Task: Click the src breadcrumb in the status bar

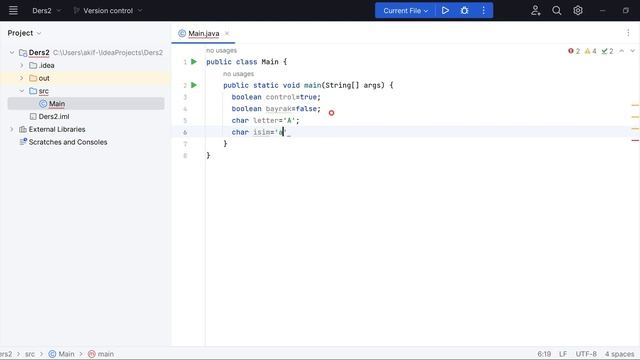Action: (x=30, y=354)
